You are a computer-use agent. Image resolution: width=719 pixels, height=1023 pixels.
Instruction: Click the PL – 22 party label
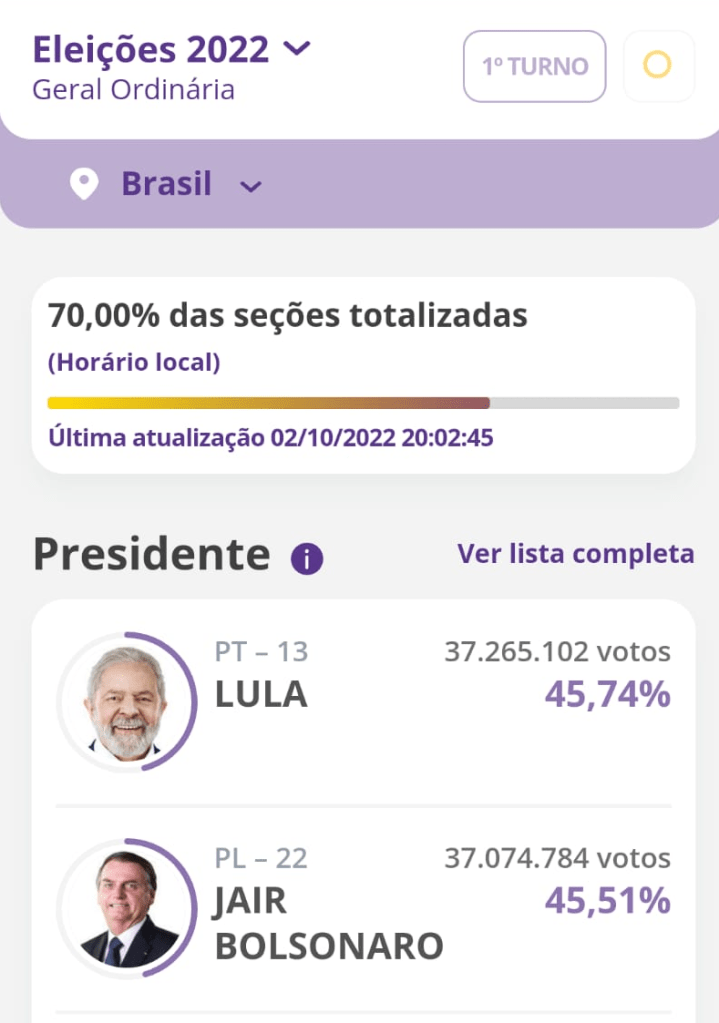point(261,858)
